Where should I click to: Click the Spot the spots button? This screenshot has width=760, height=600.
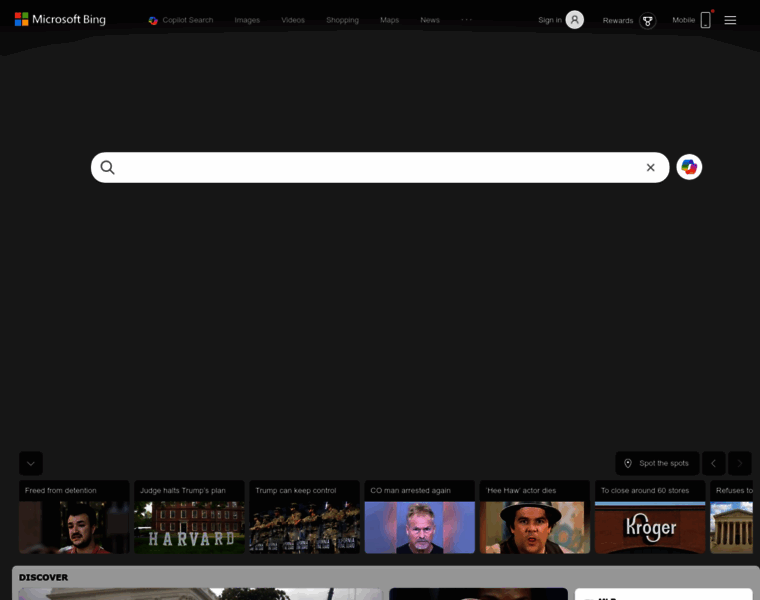[657, 463]
